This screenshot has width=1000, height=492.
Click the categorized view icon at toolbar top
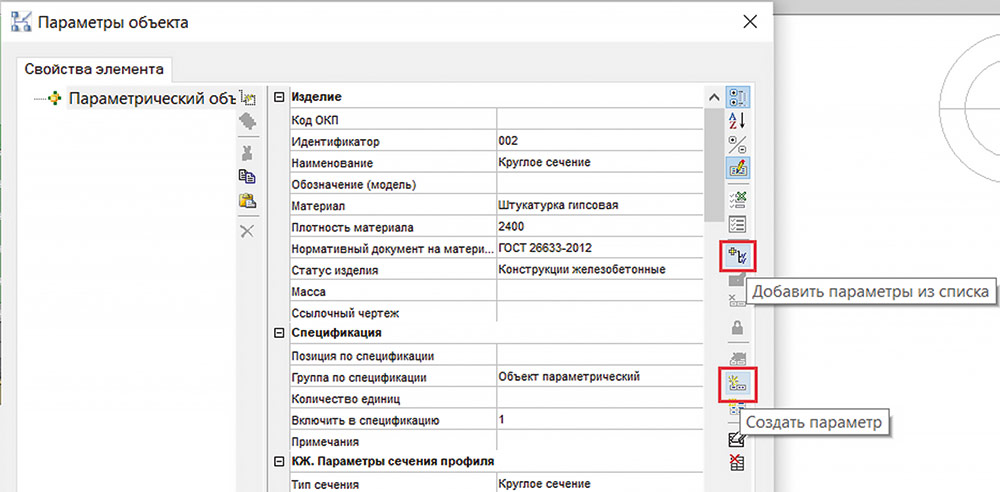[x=739, y=98]
